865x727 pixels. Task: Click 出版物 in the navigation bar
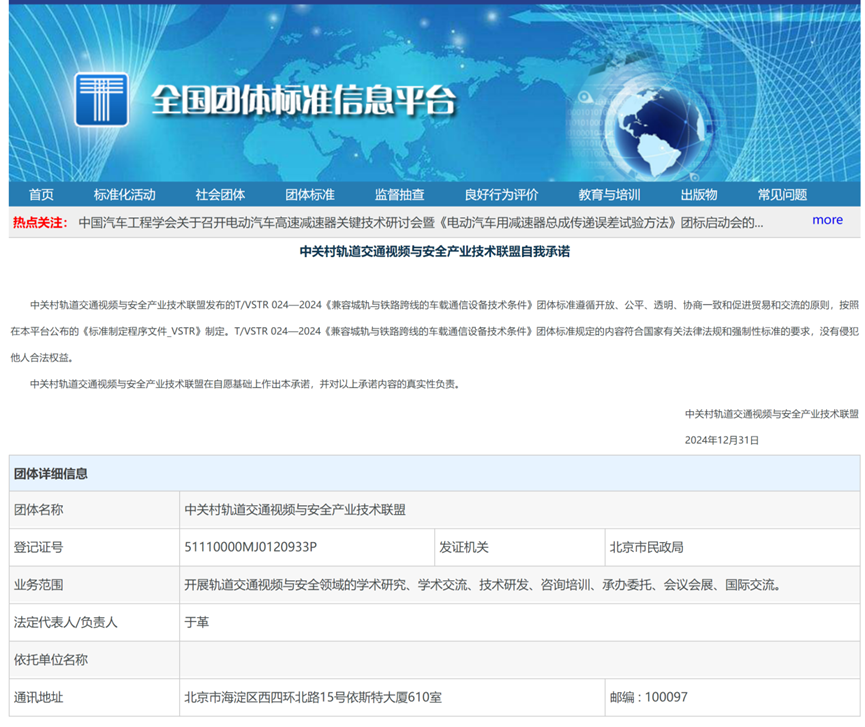(699, 194)
